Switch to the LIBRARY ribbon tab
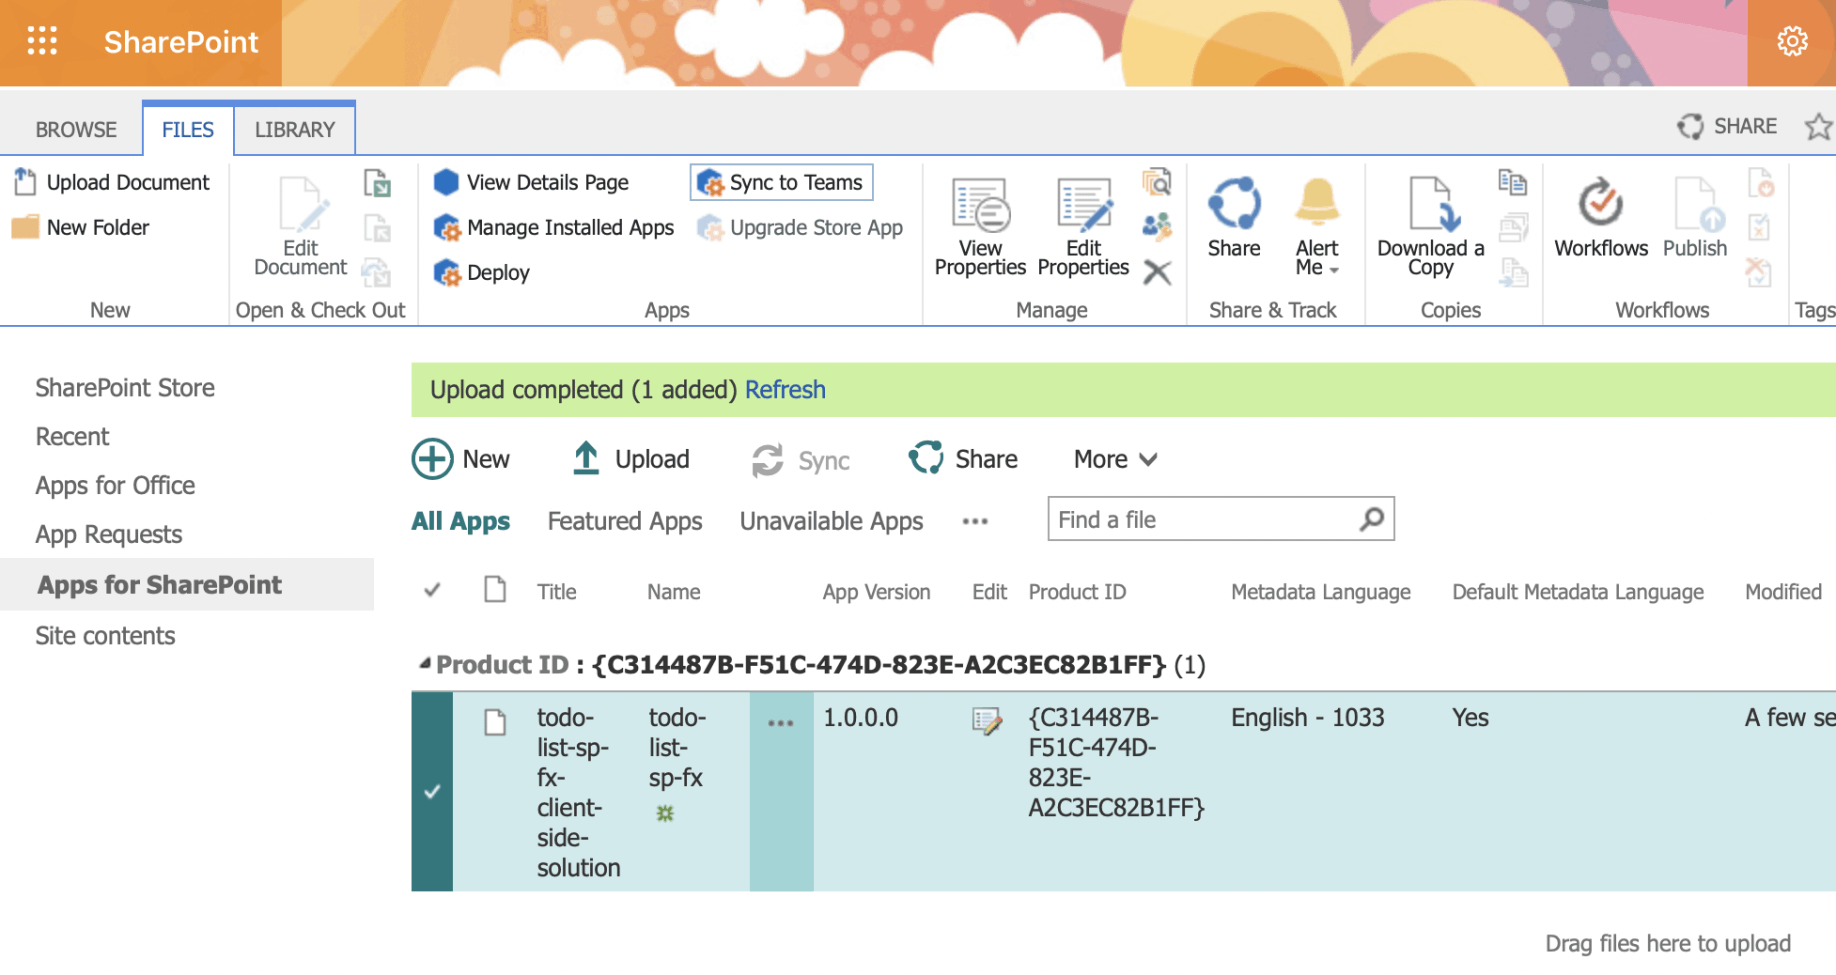 [294, 130]
